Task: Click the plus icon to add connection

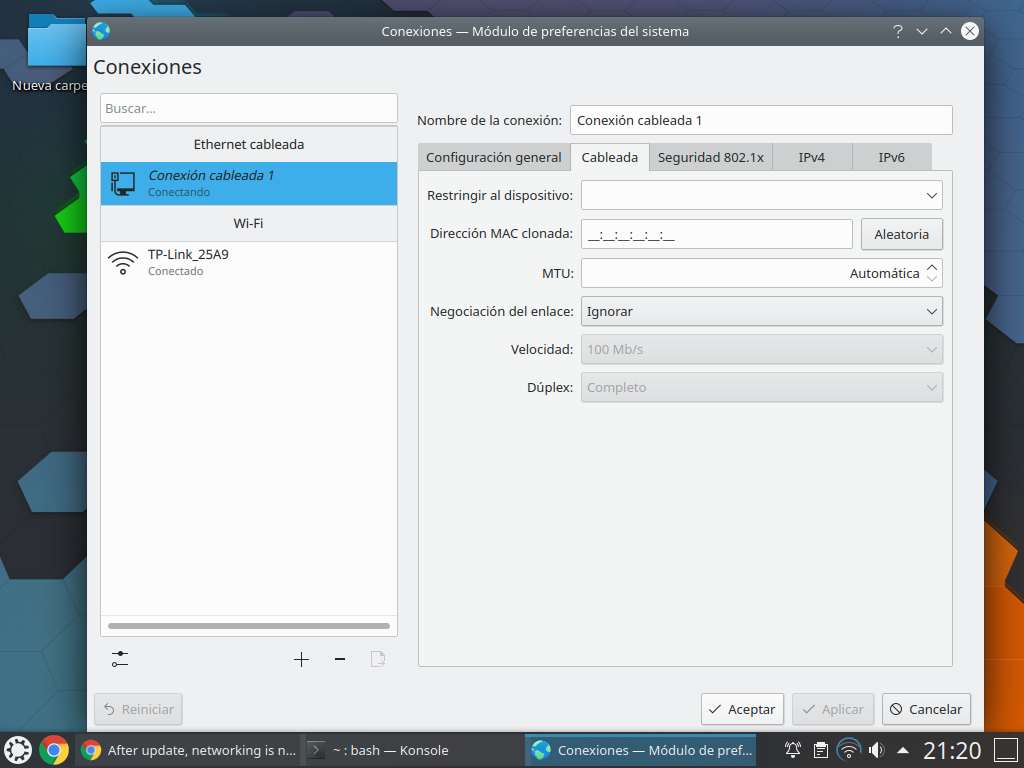Action: 301,659
